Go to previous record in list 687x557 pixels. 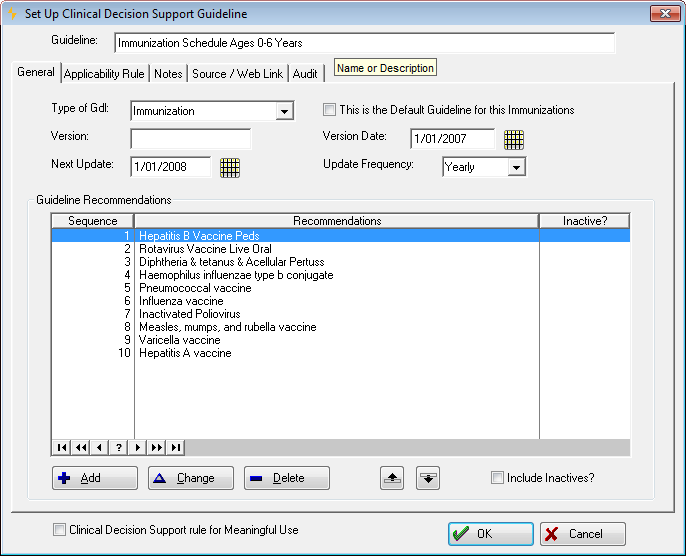[100, 447]
